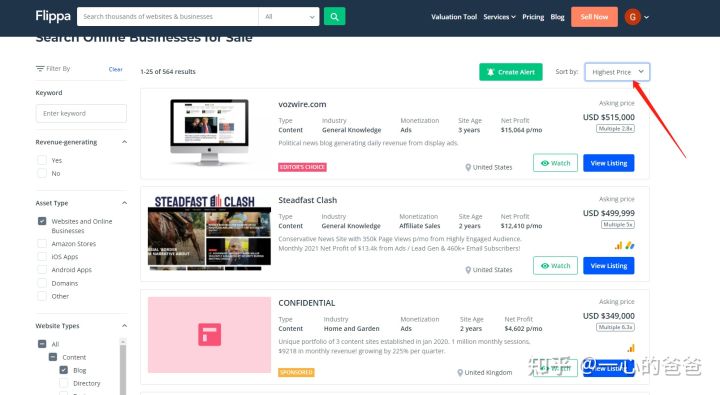The height and width of the screenshot is (395, 720).
Task: Check the Other asset type checkbox
Action: coord(42,296)
